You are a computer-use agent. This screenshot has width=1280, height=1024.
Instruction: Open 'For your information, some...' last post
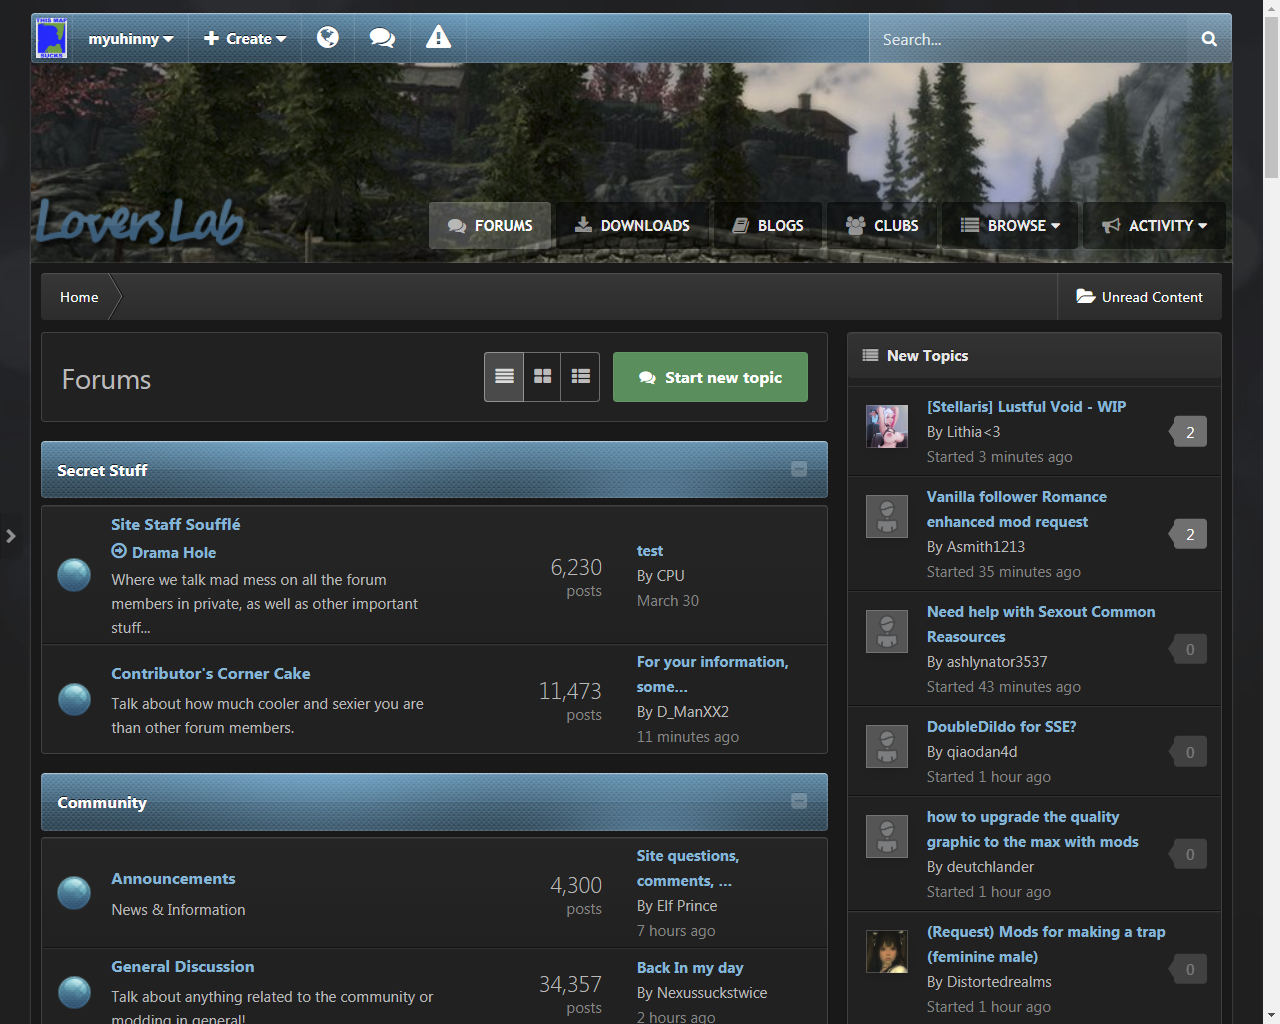click(x=712, y=674)
